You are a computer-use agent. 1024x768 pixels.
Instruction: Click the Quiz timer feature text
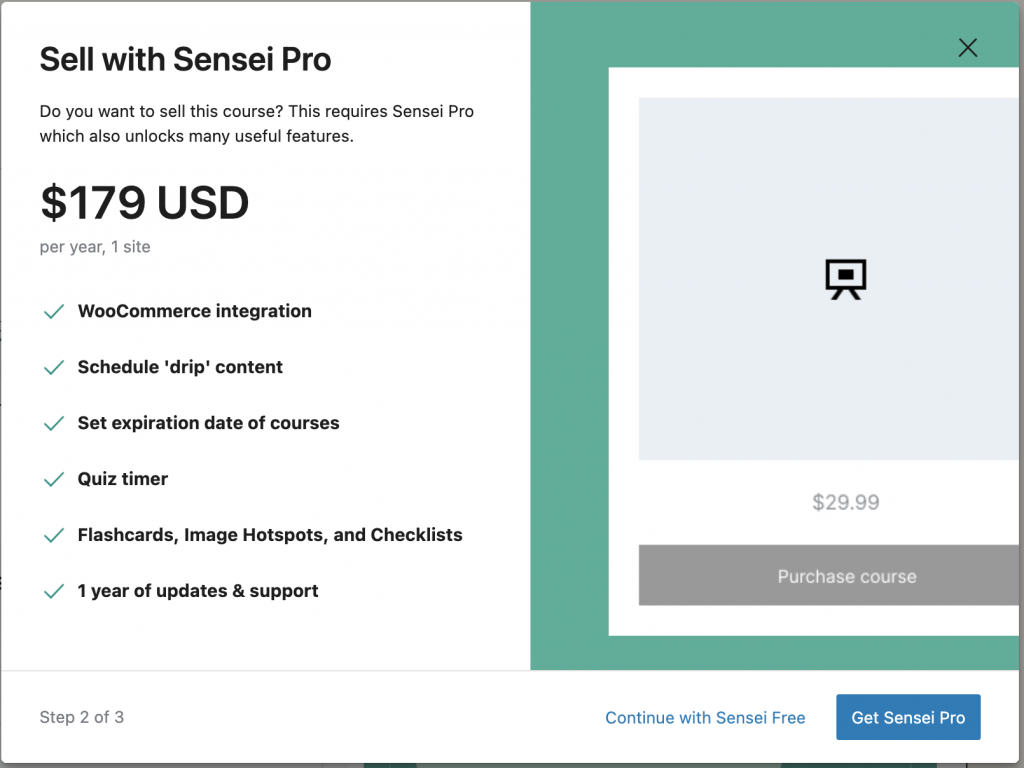(x=123, y=479)
